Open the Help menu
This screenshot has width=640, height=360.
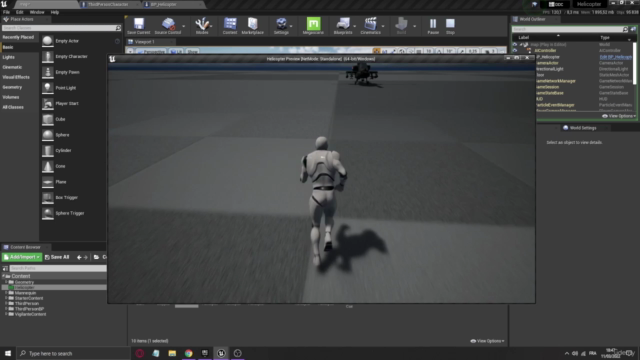[55, 12]
